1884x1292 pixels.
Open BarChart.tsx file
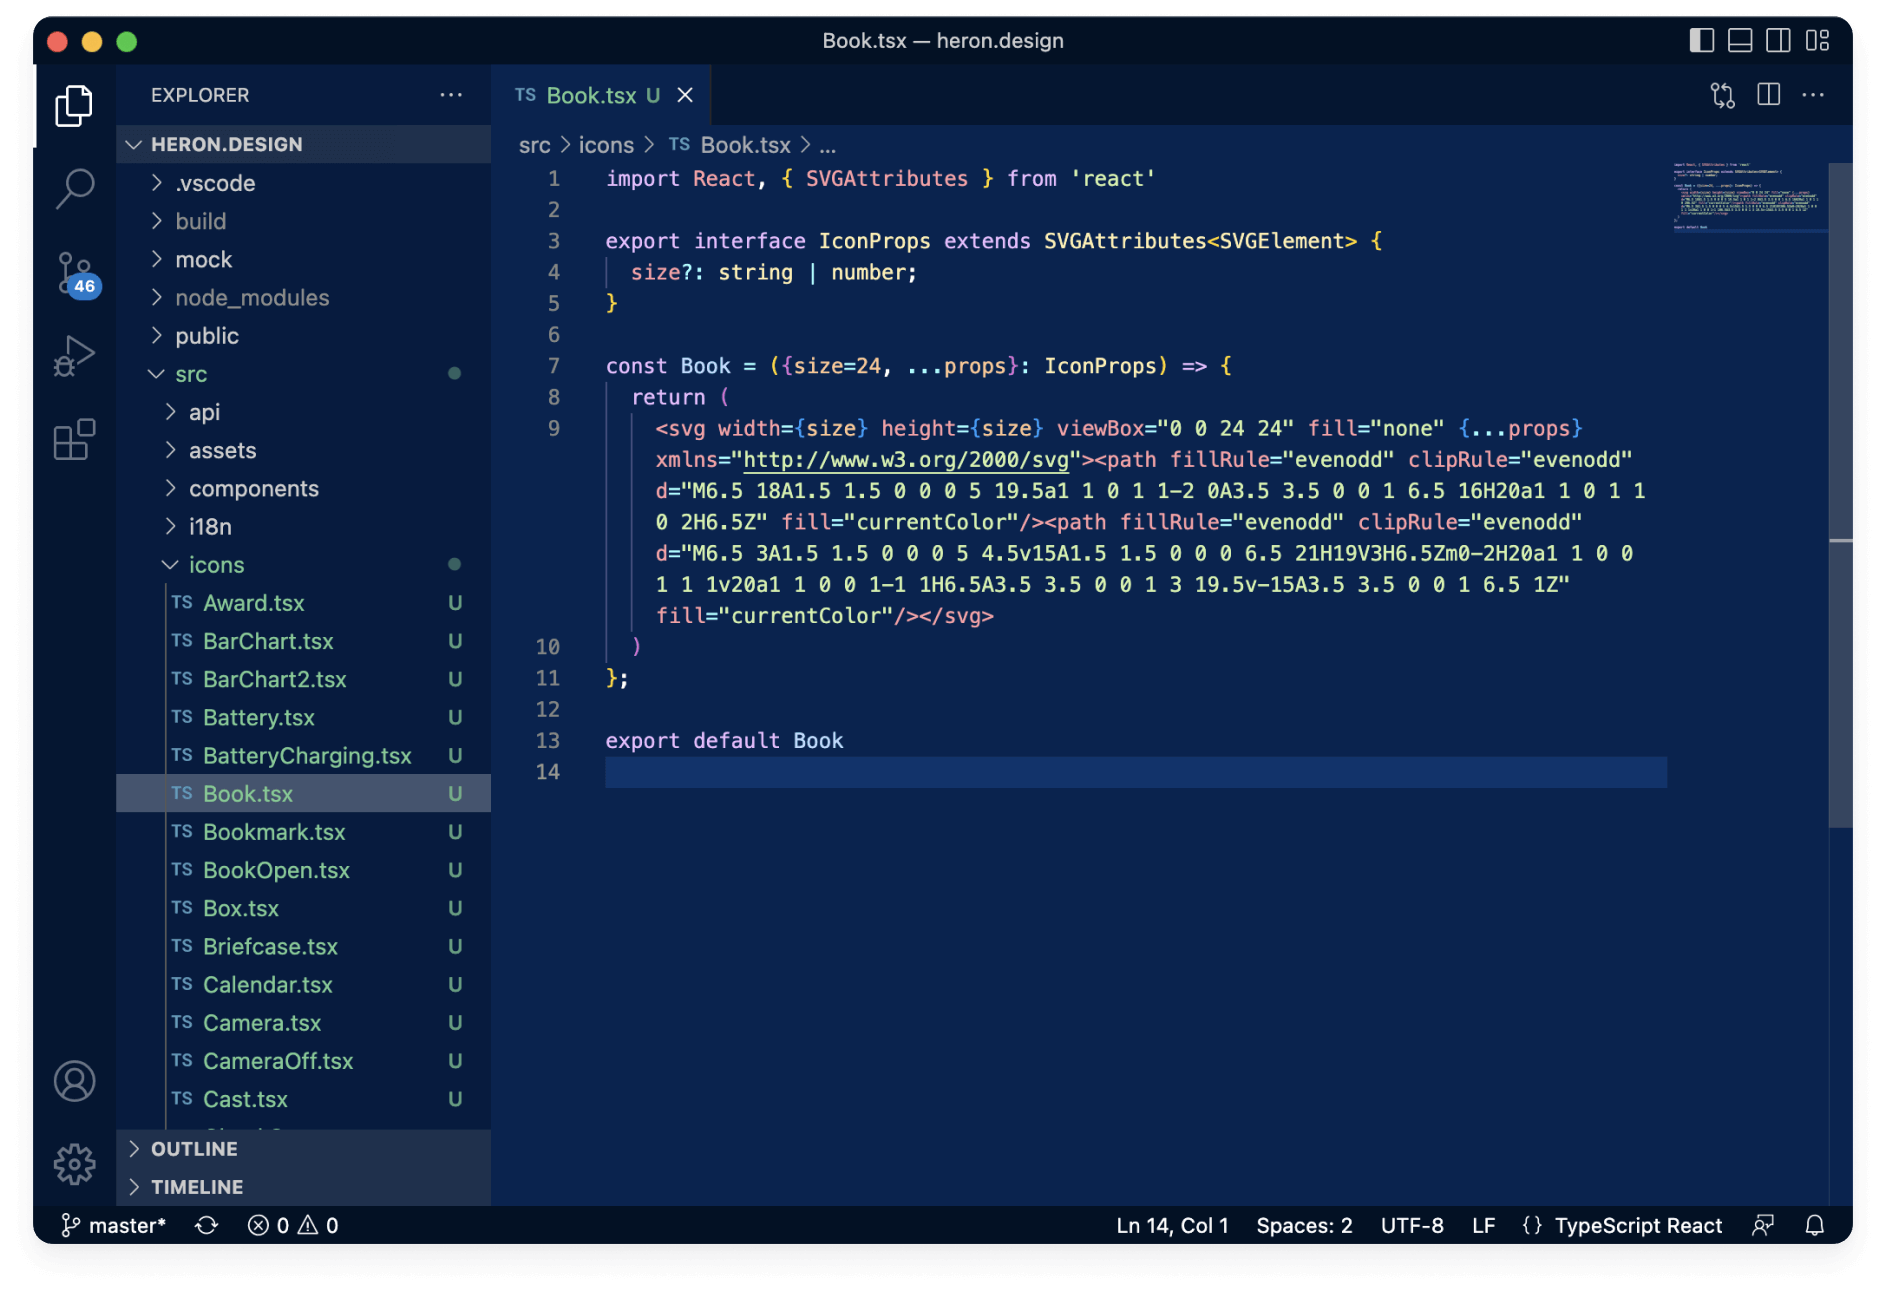coord(304,641)
